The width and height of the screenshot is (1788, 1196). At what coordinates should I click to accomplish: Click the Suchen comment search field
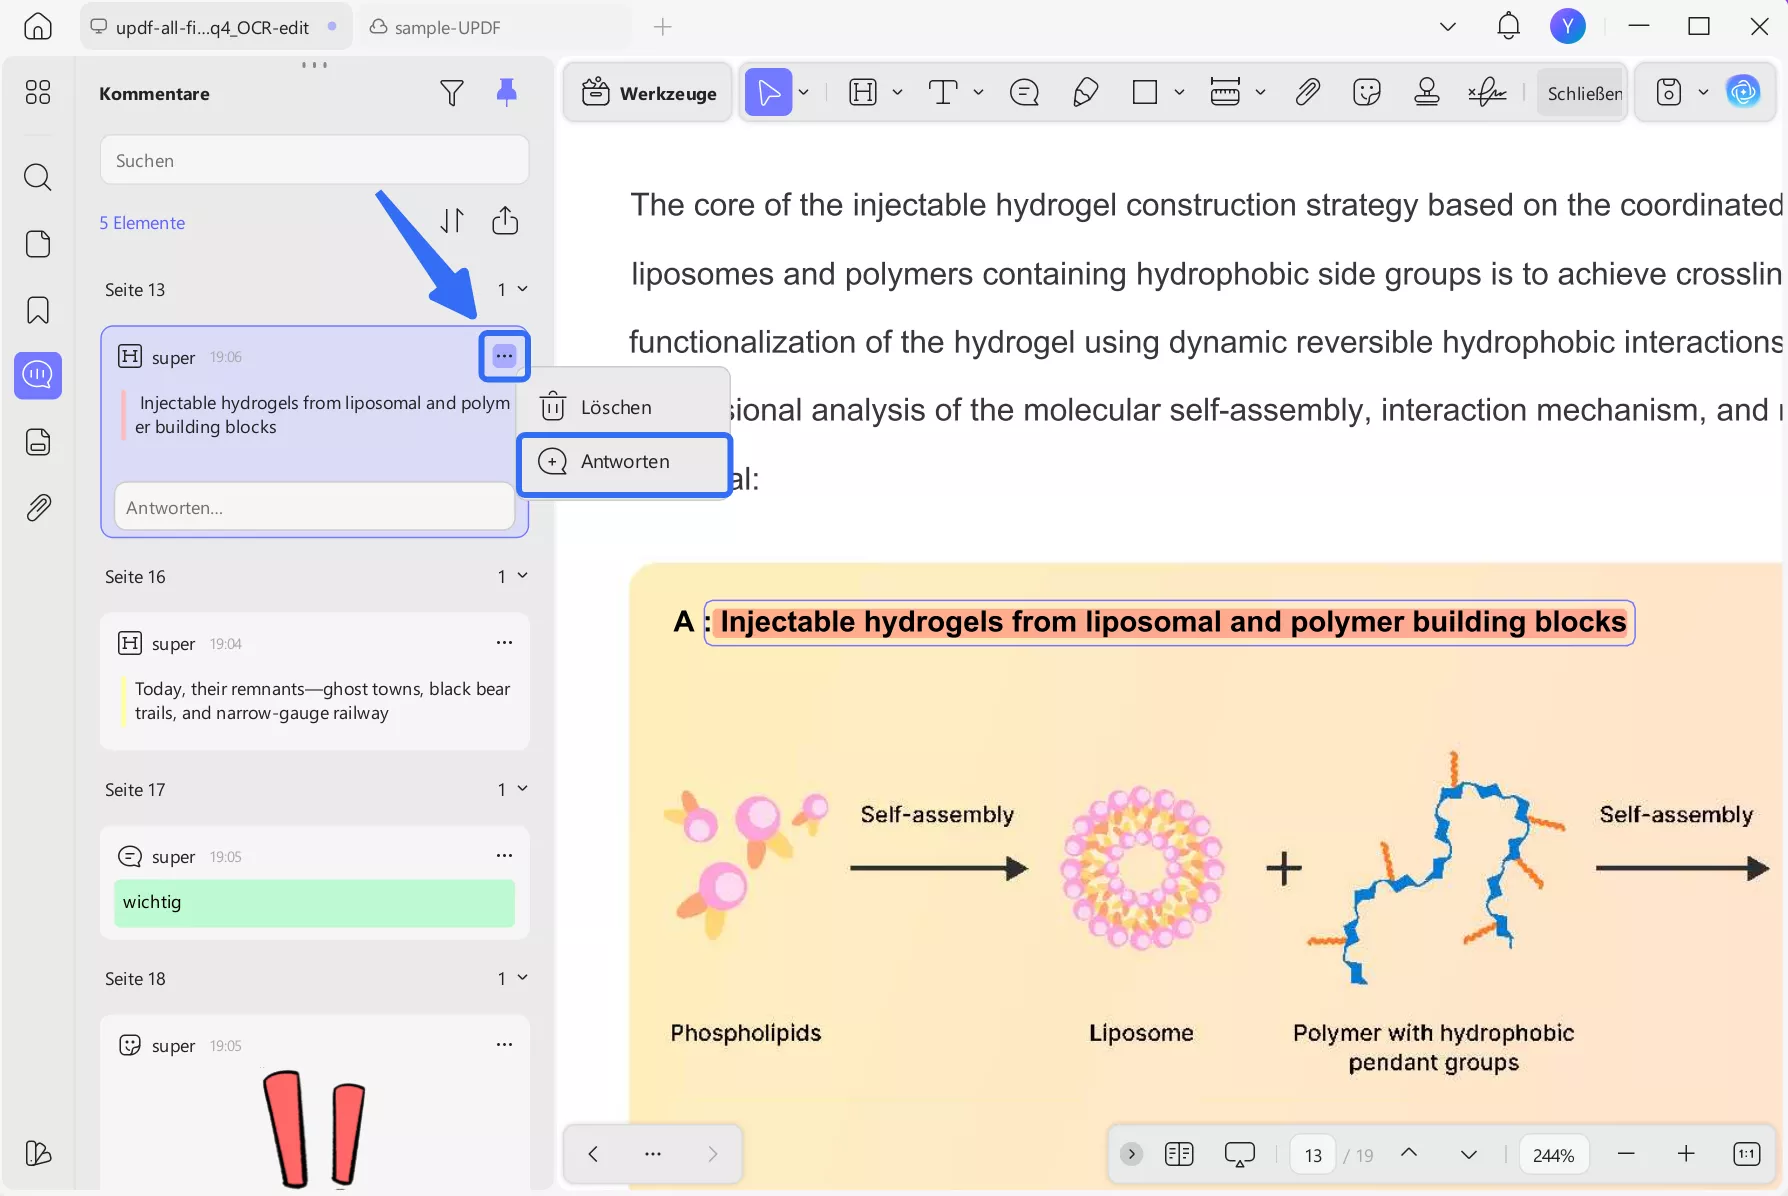click(314, 160)
